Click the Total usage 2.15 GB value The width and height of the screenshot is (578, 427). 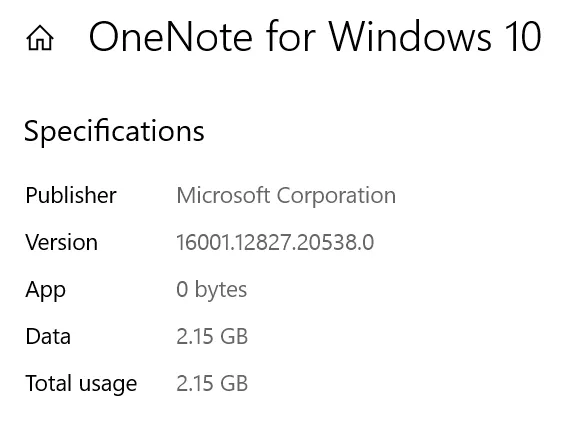pyautogui.click(x=212, y=383)
